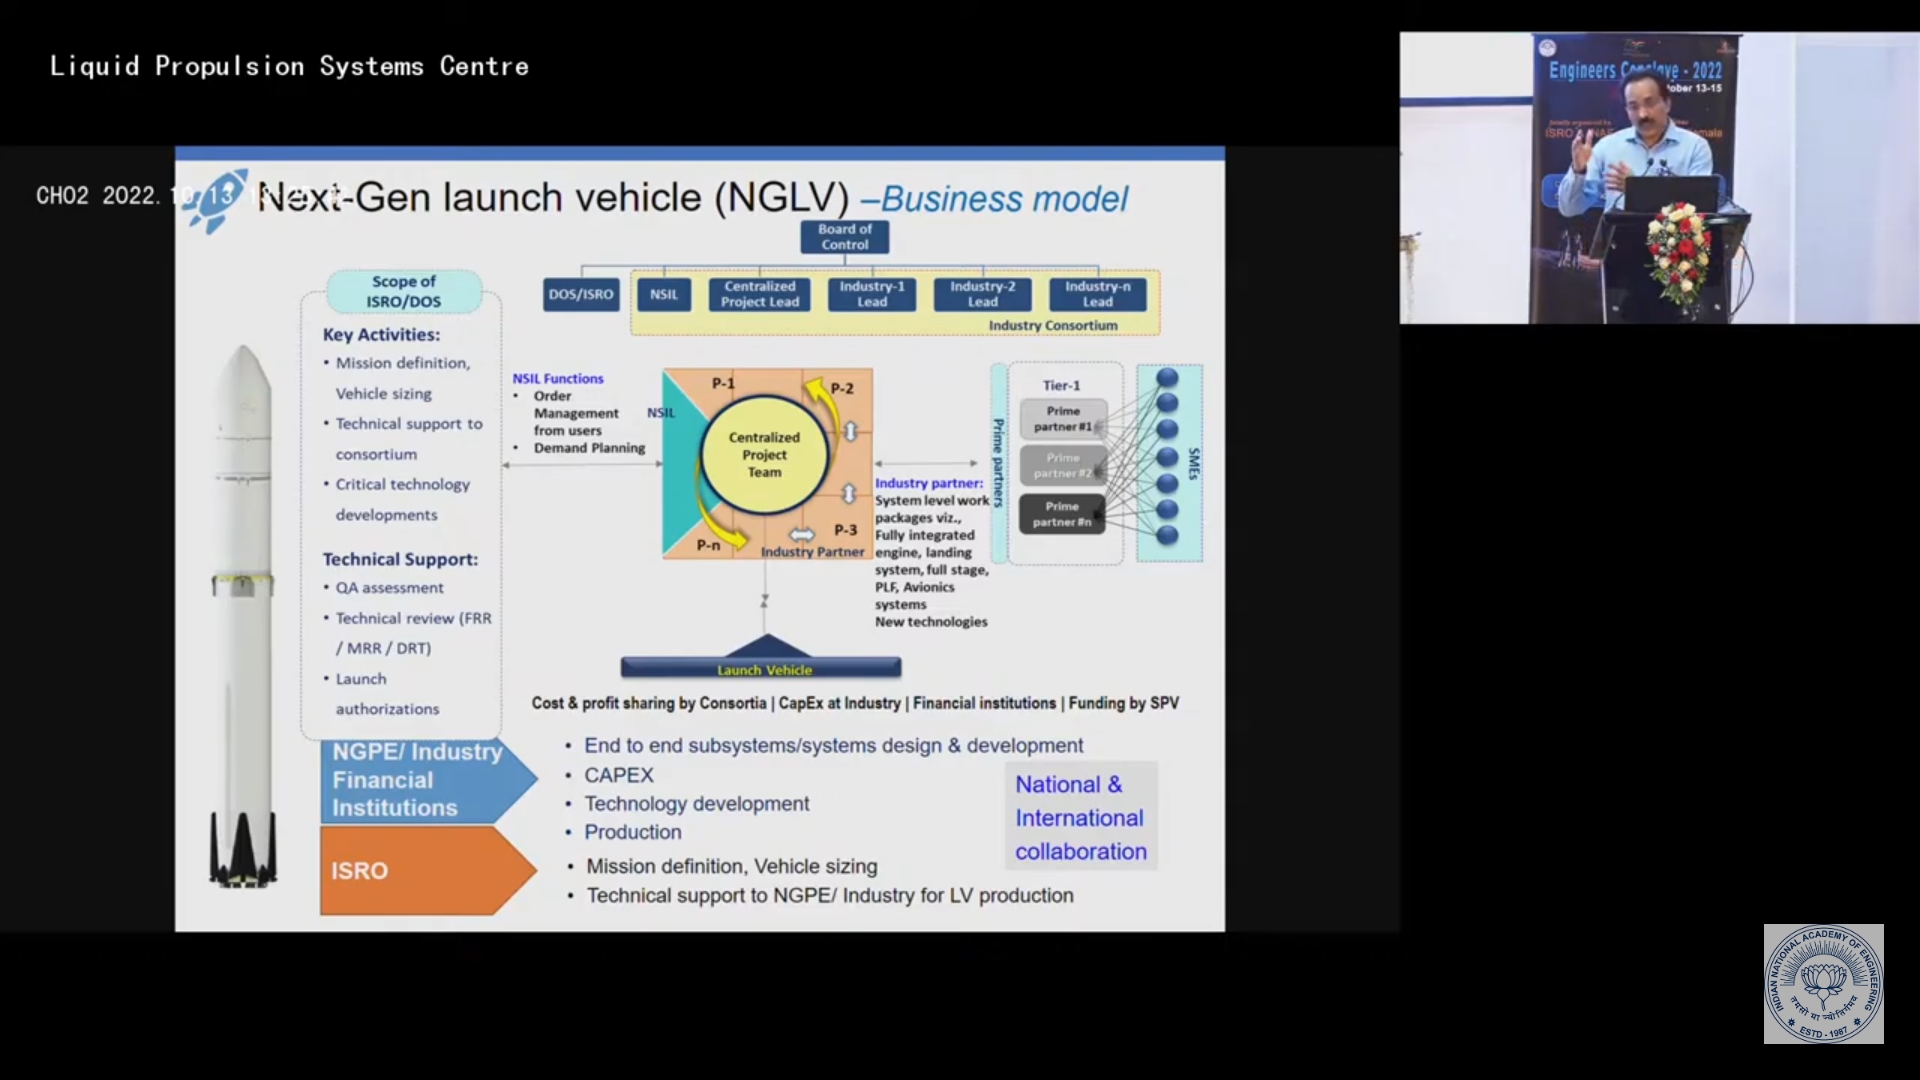Click the Centralized Project Team circle
1920x1080 pixels.
point(764,455)
